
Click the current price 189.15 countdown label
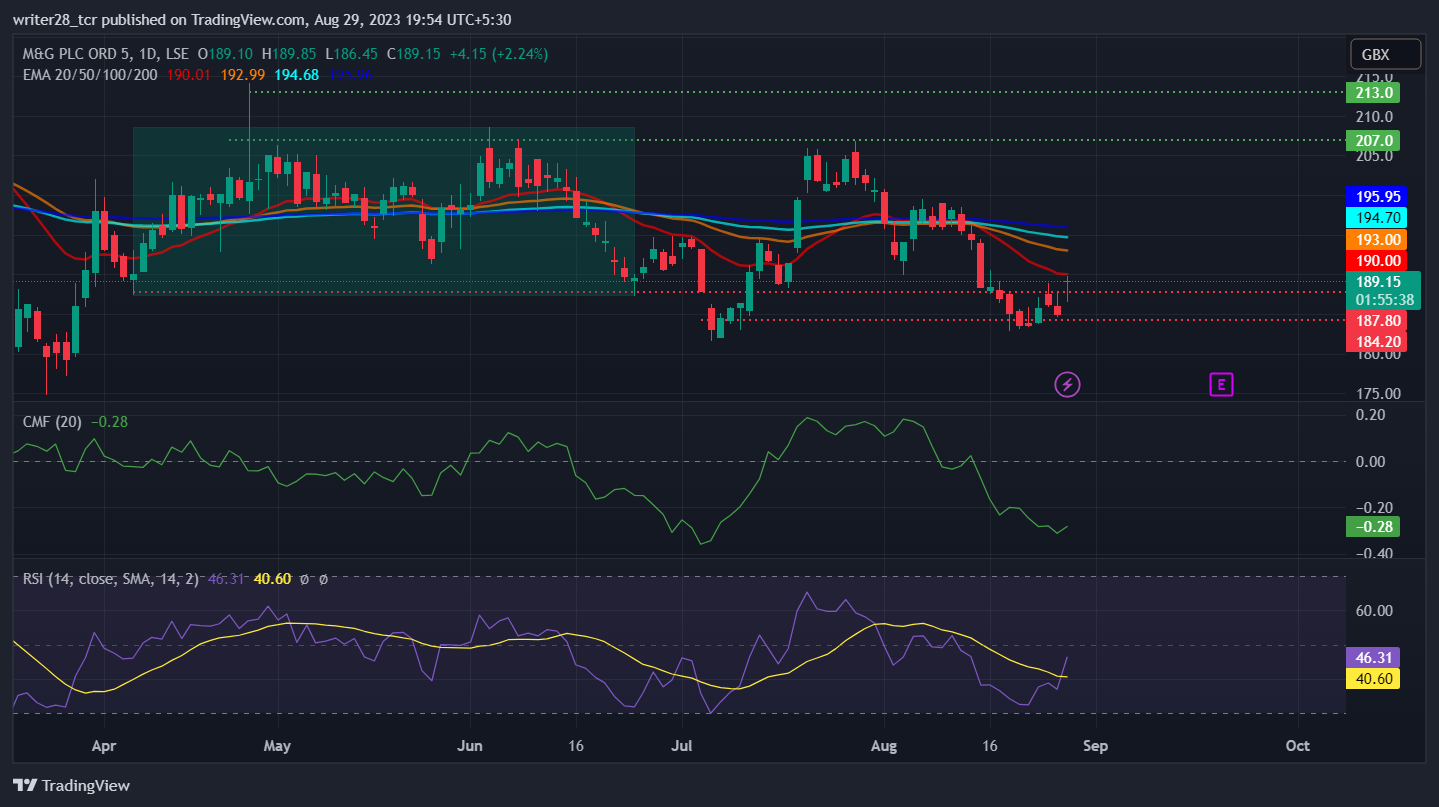tap(1383, 290)
